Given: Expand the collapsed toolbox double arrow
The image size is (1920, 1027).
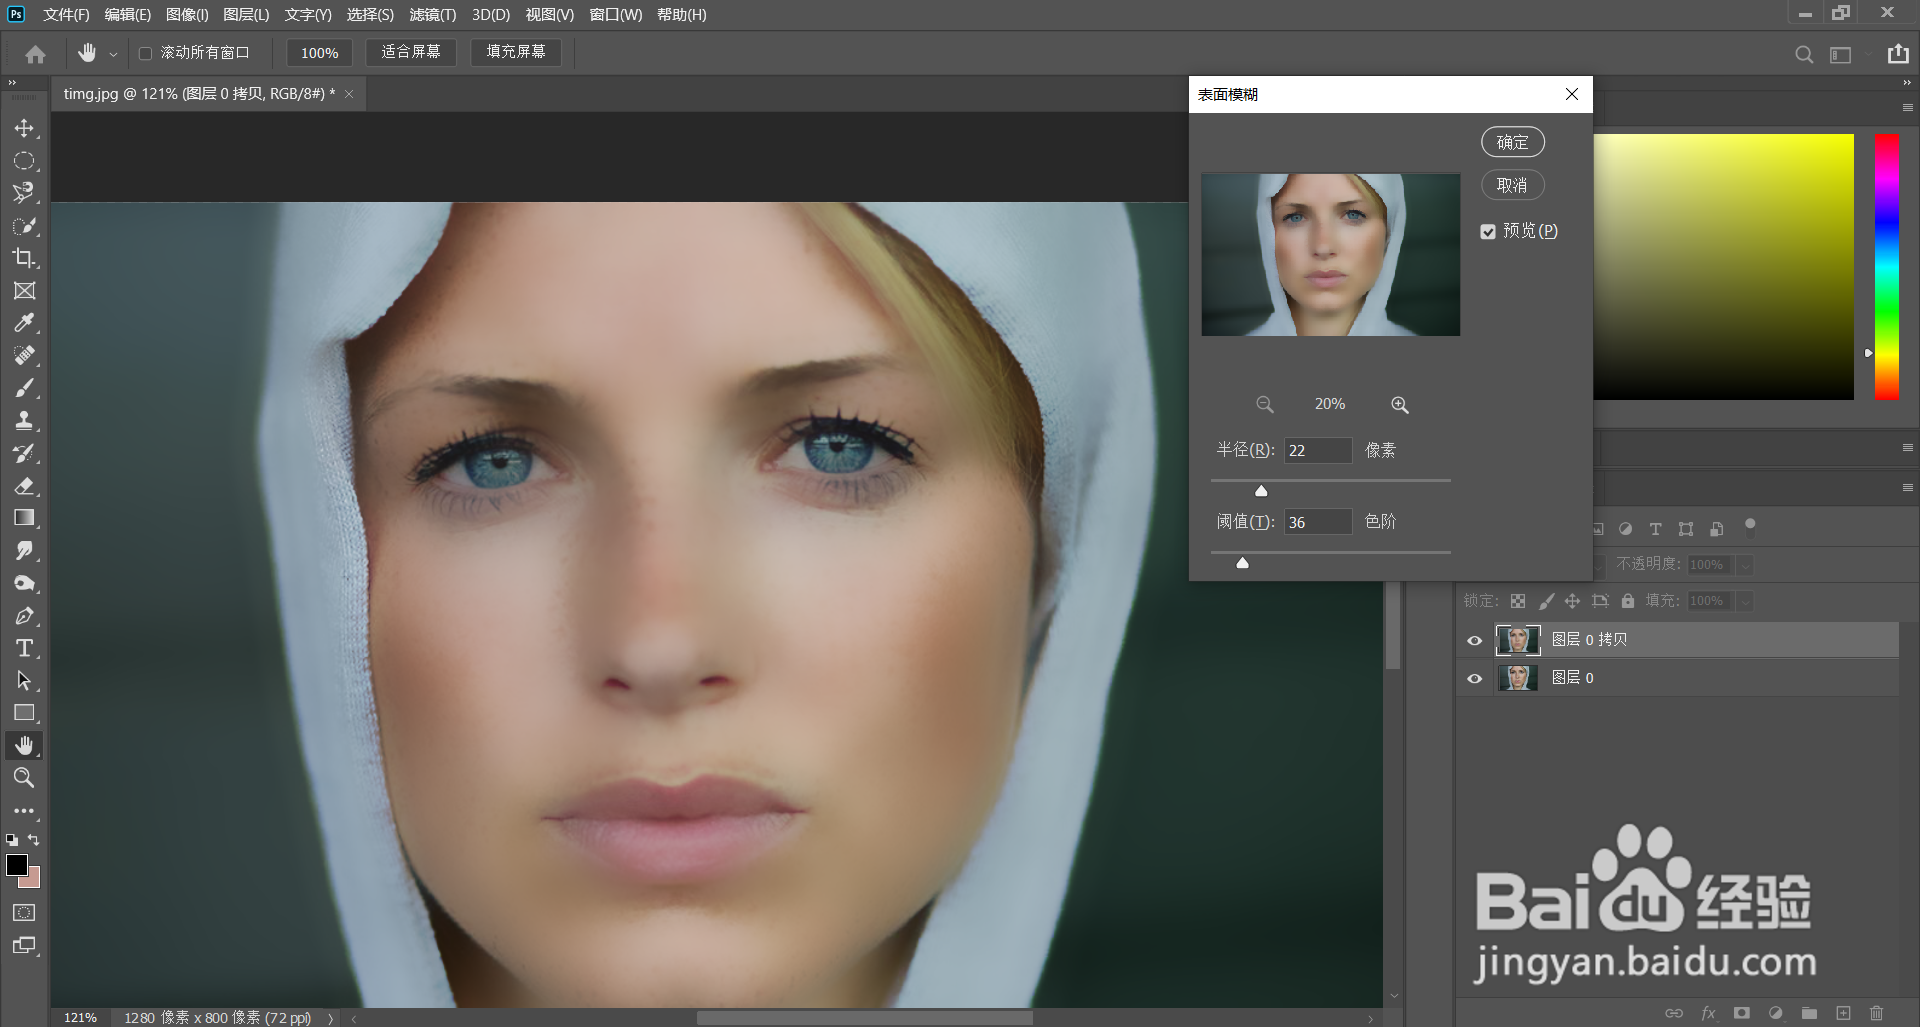Looking at the screenshot, I should (x=12, y=83).
